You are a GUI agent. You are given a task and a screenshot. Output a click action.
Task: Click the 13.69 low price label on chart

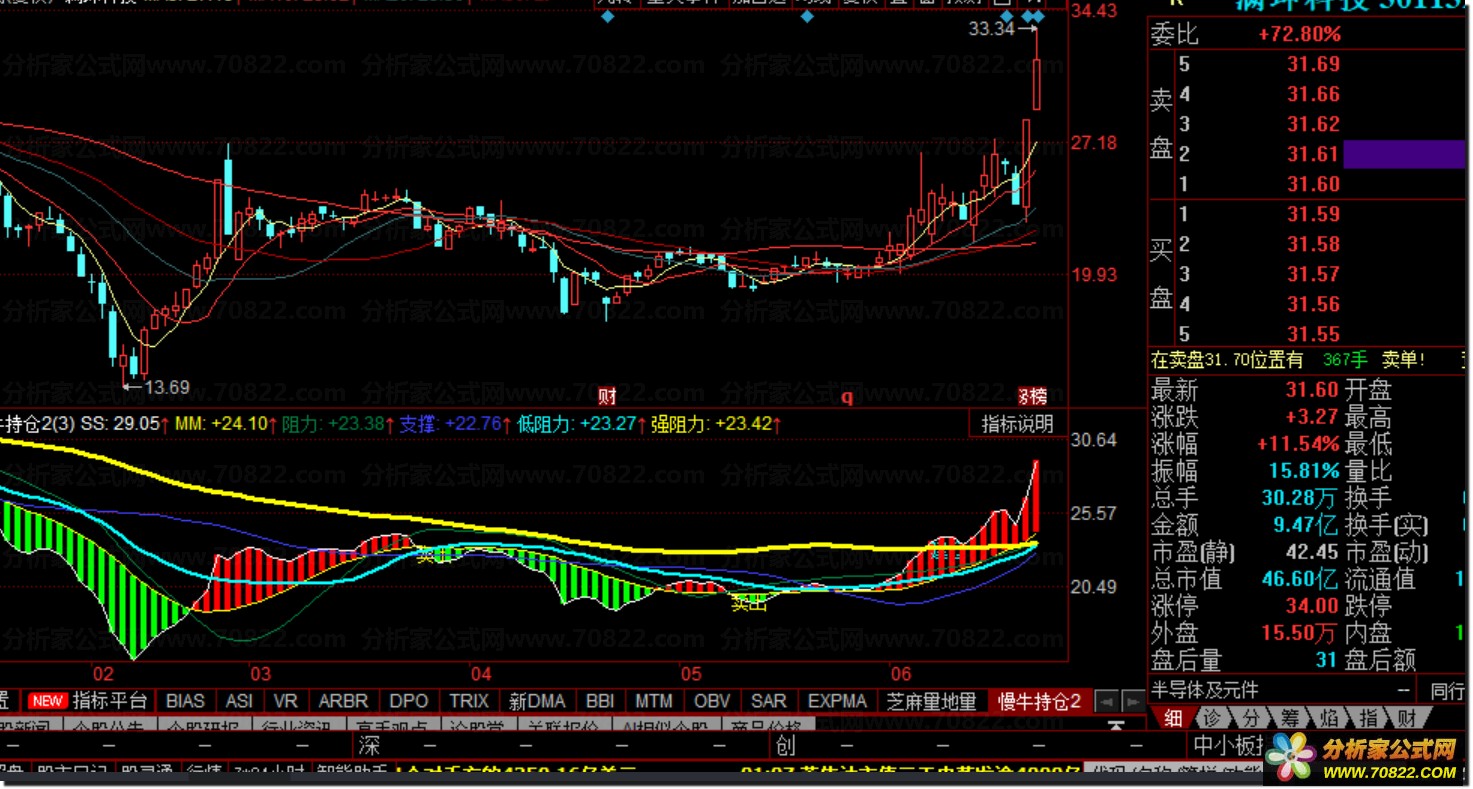[167, 388]
